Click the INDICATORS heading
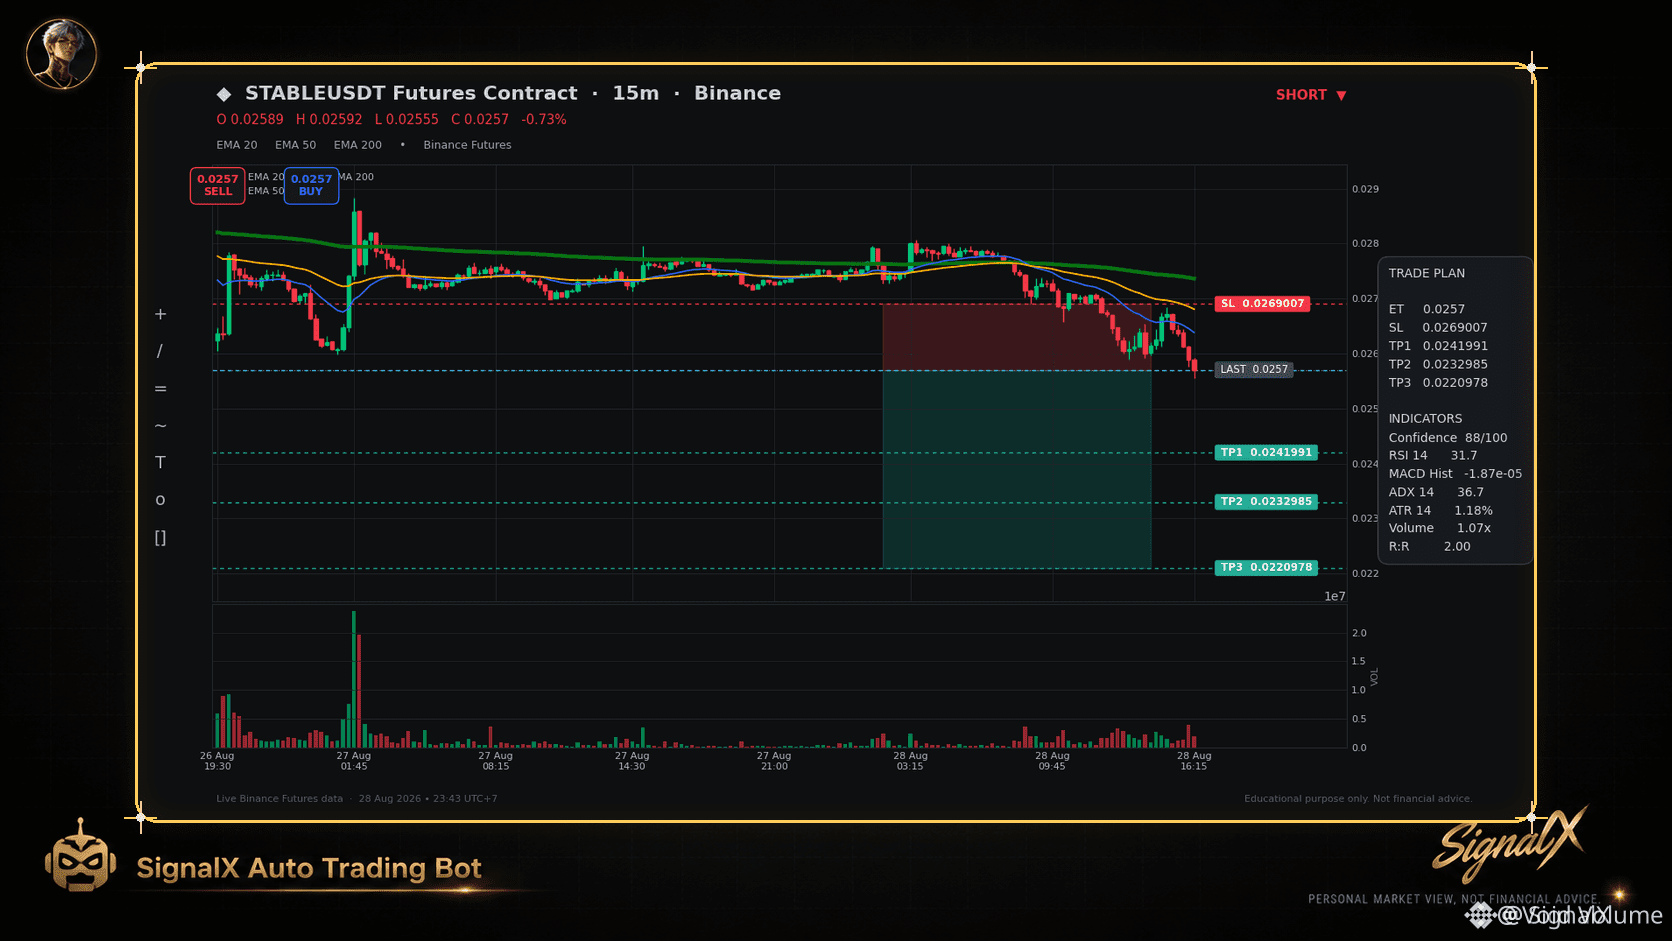 pyautogui.click(x=1425, y=418)
